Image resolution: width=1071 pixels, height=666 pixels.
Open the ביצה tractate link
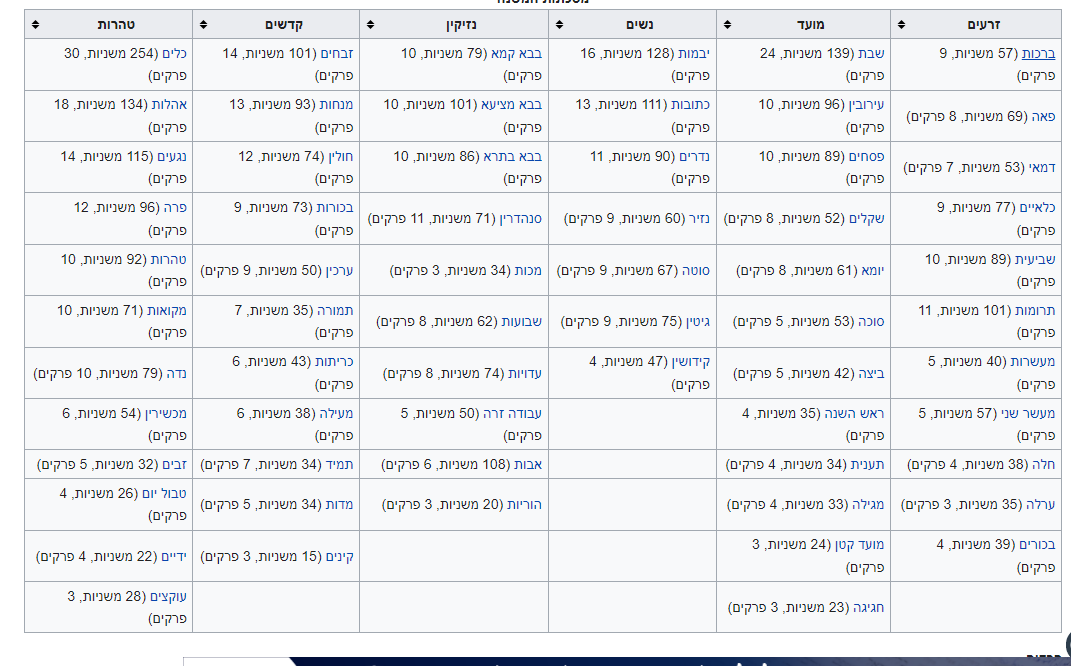pyautogui.click(x=871, y=374)
